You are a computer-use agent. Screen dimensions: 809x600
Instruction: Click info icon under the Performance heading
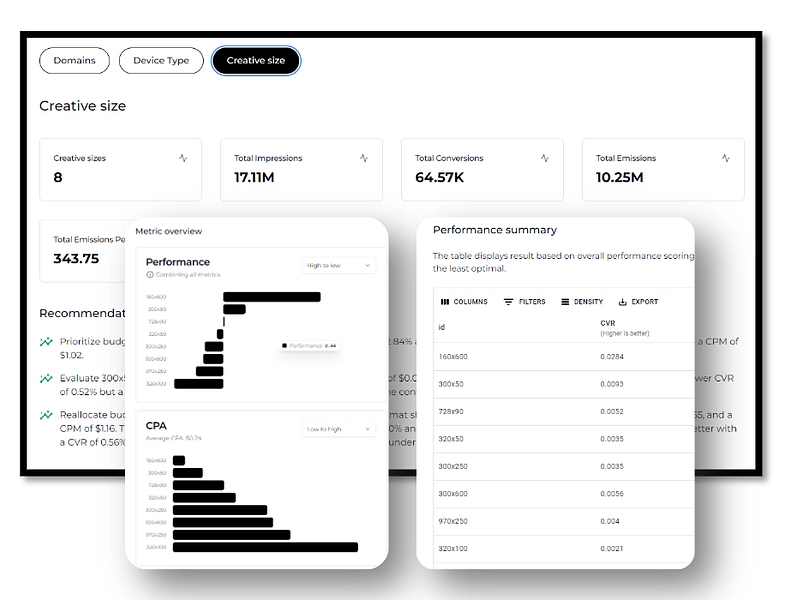(x=149, y=274)
